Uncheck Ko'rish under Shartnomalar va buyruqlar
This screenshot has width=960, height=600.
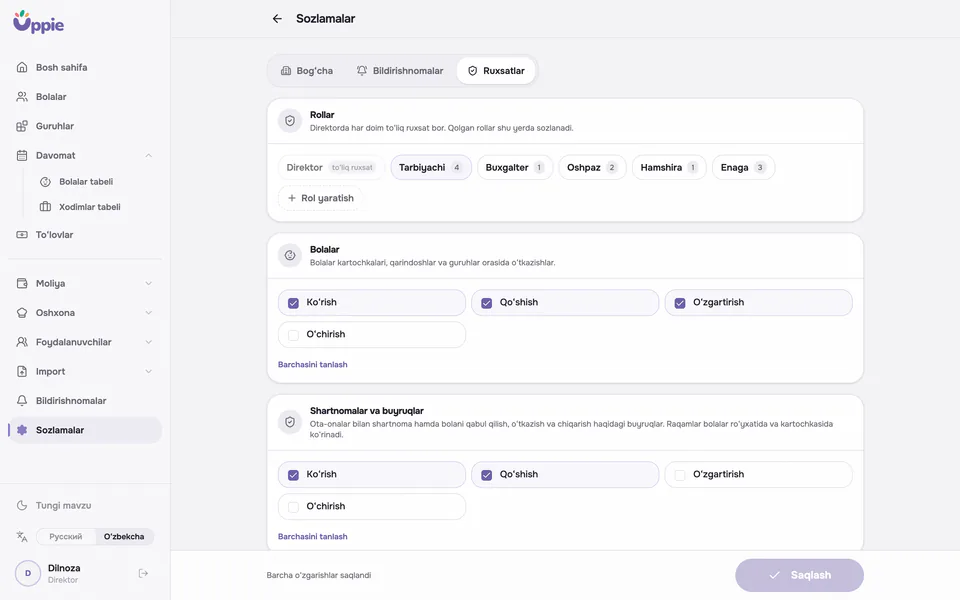pos(293,475)
